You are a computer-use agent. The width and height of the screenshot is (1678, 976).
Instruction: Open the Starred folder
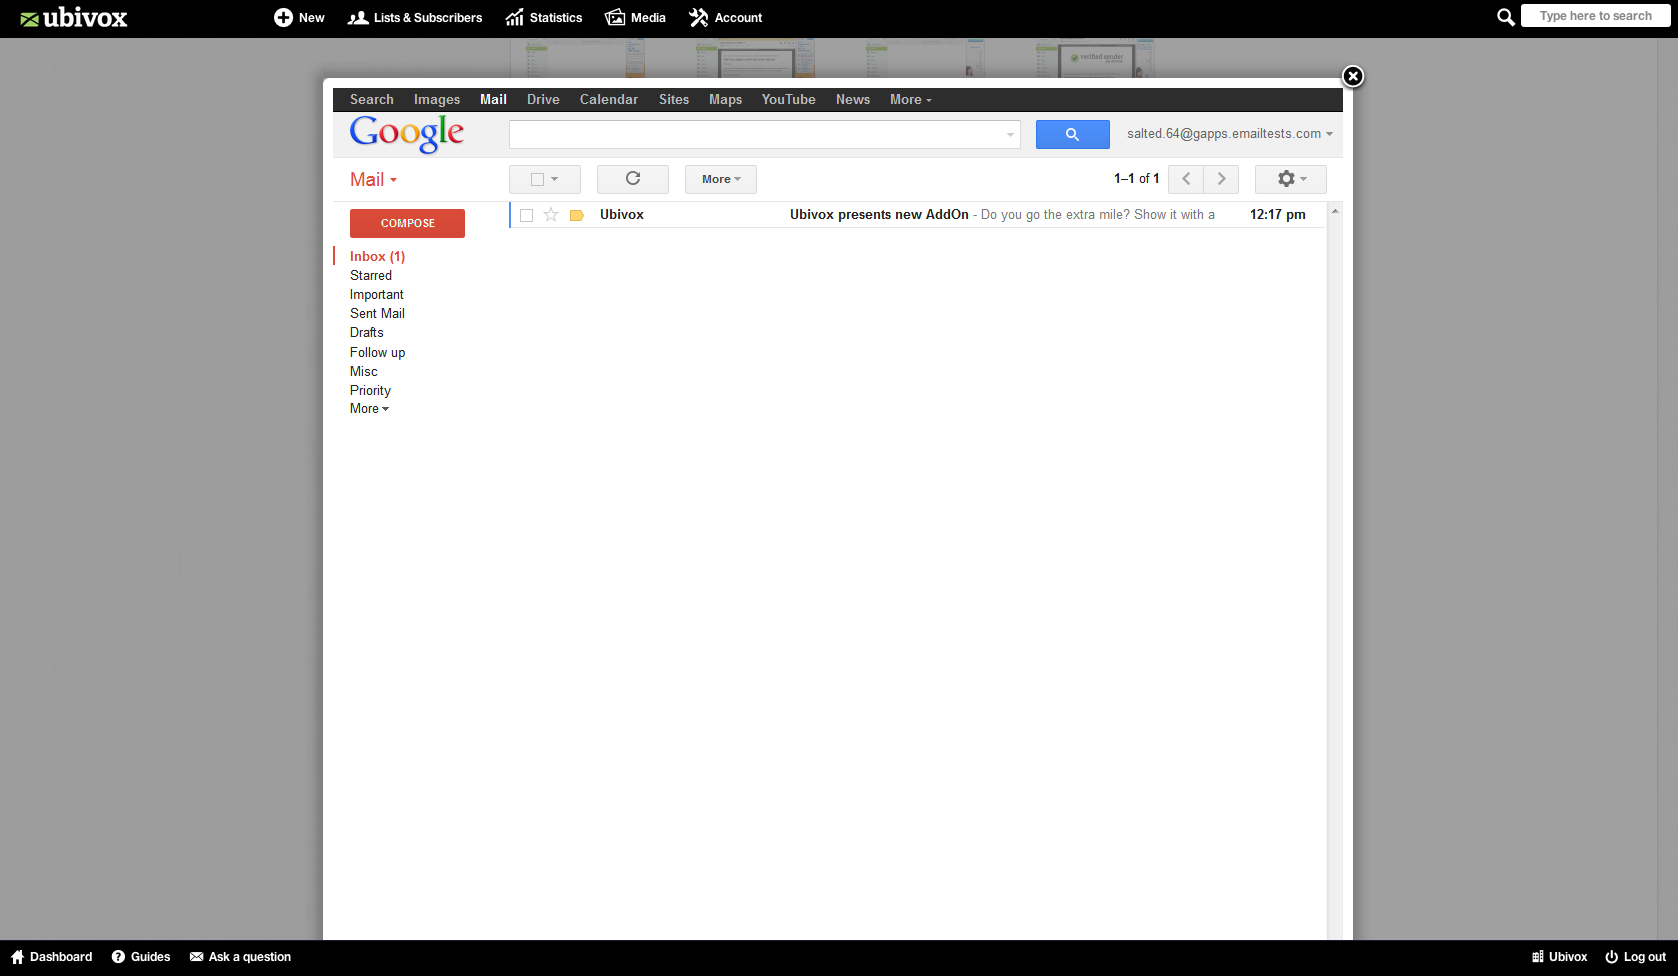(x=371, y=276)
